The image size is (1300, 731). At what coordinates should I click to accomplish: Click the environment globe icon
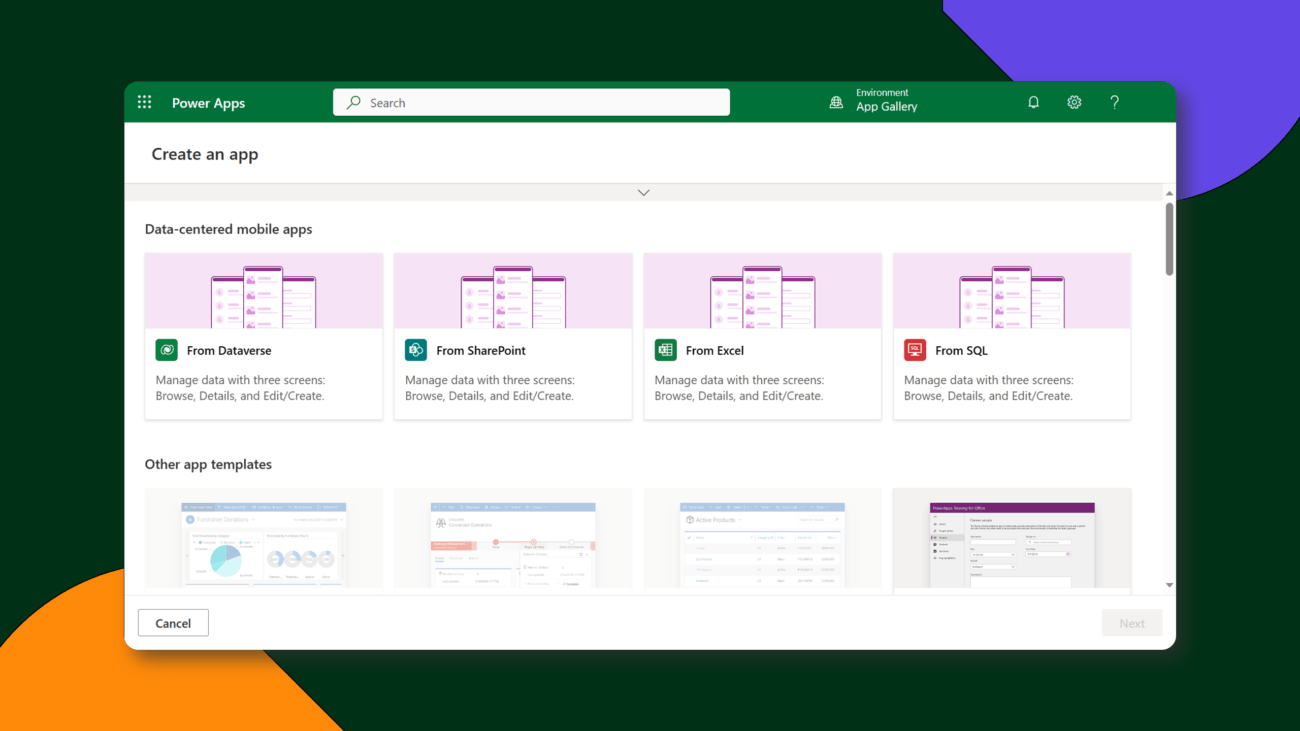[x=836, y=102]
